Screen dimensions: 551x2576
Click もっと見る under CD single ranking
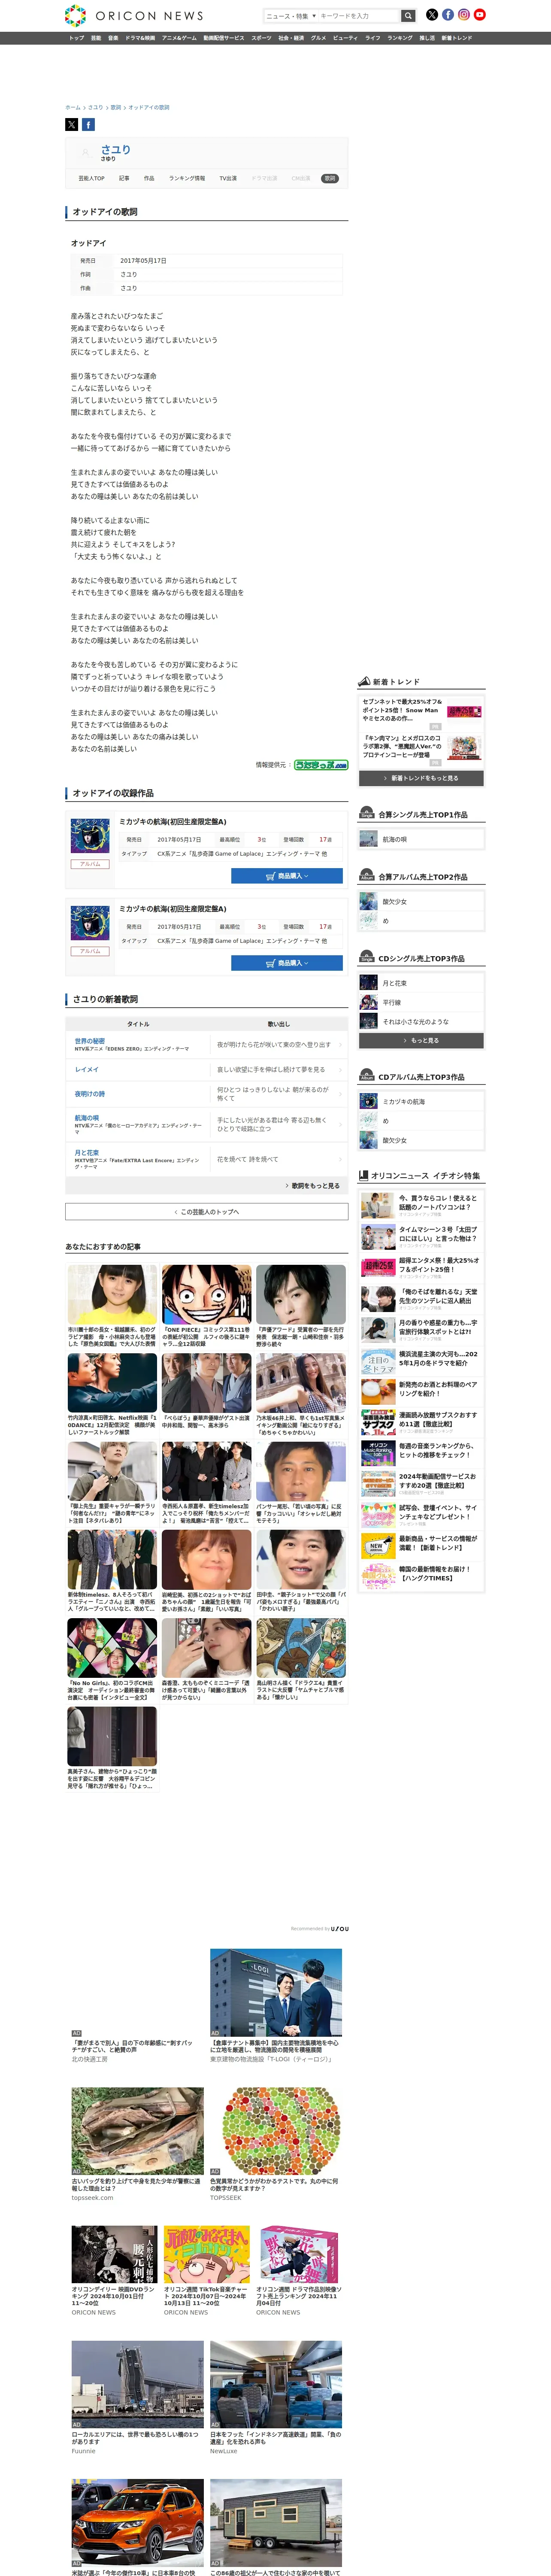pyautogui.click(x=421, y=1041)
